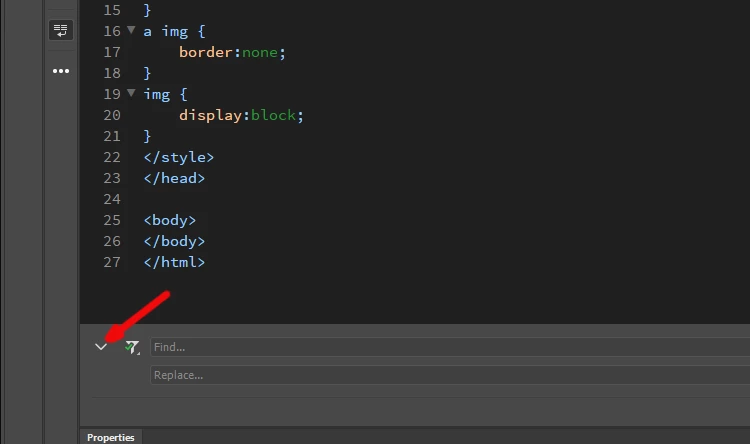
Task: Toggle the replace row chevron in find bar
Action: tap(101, 347)
